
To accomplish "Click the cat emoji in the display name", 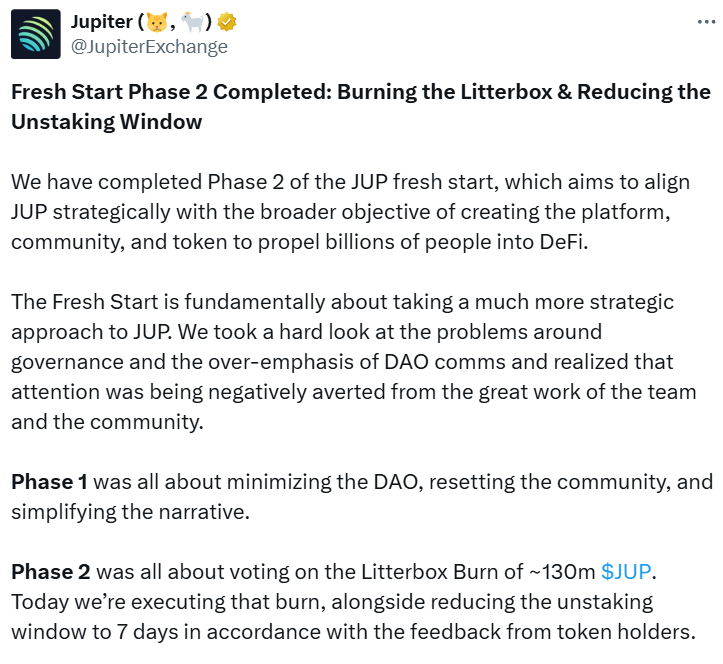I will click(156, 23).
